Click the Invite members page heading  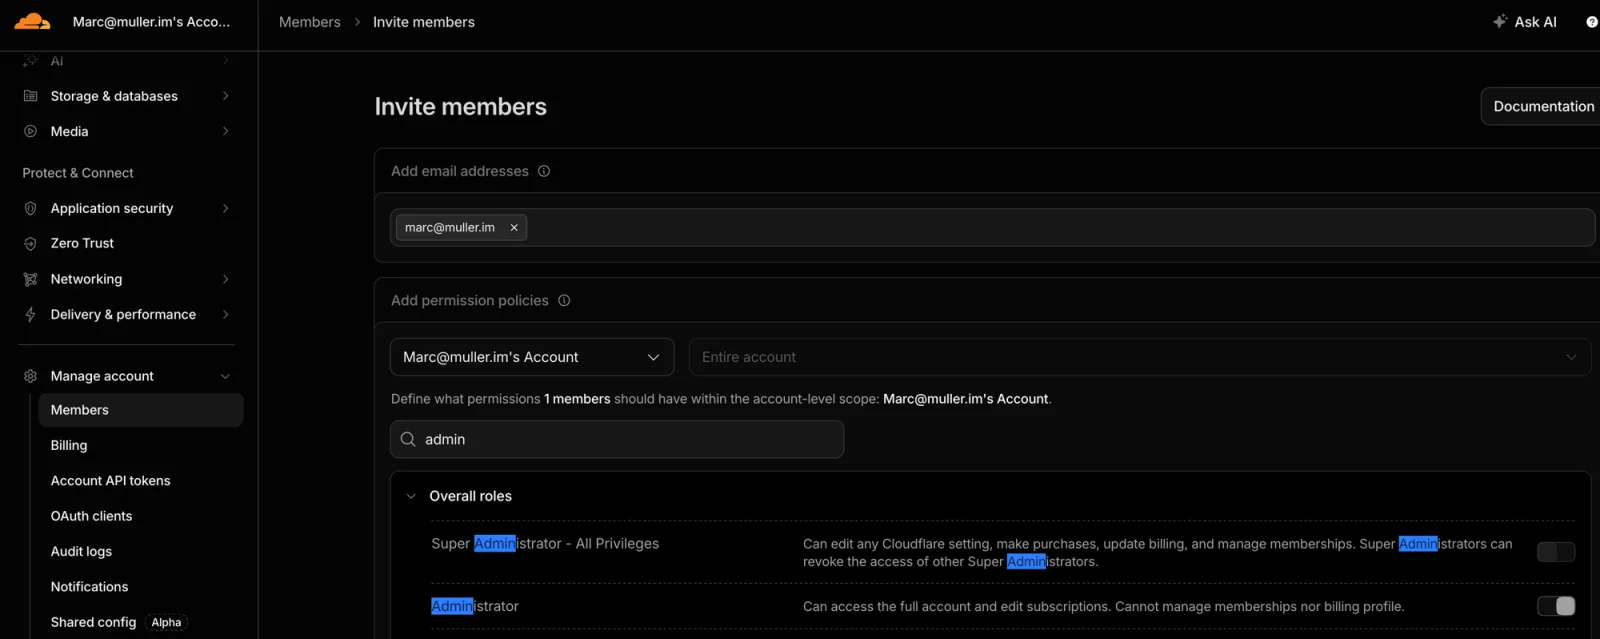point(460,107)
